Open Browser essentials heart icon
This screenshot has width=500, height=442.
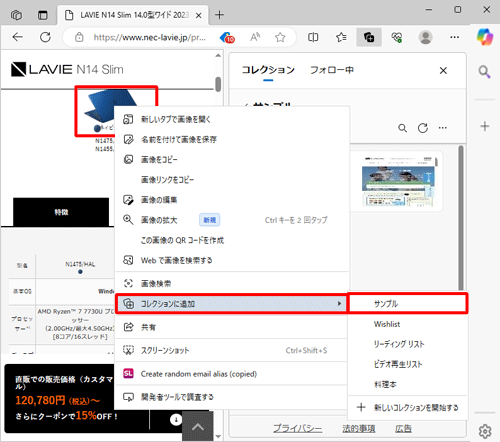click(397, 37)
